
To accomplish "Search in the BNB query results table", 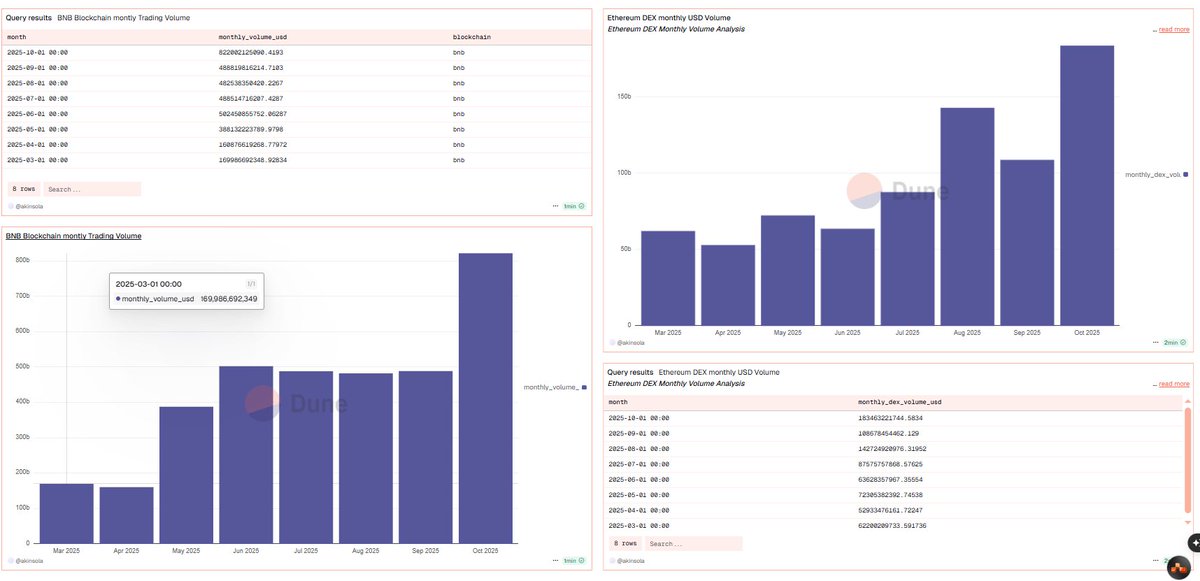I will coord(93,188).
